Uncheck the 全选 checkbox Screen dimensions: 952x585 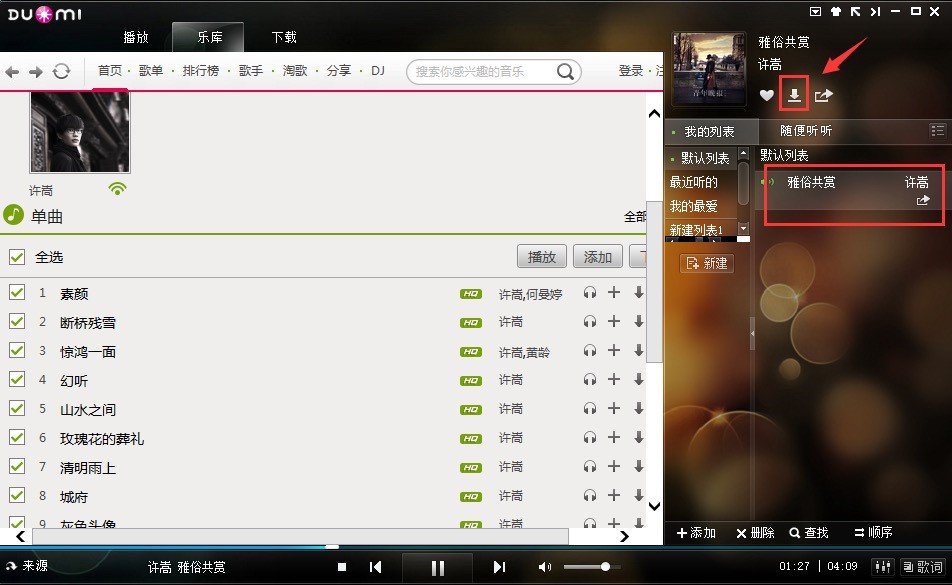(17, 257)
